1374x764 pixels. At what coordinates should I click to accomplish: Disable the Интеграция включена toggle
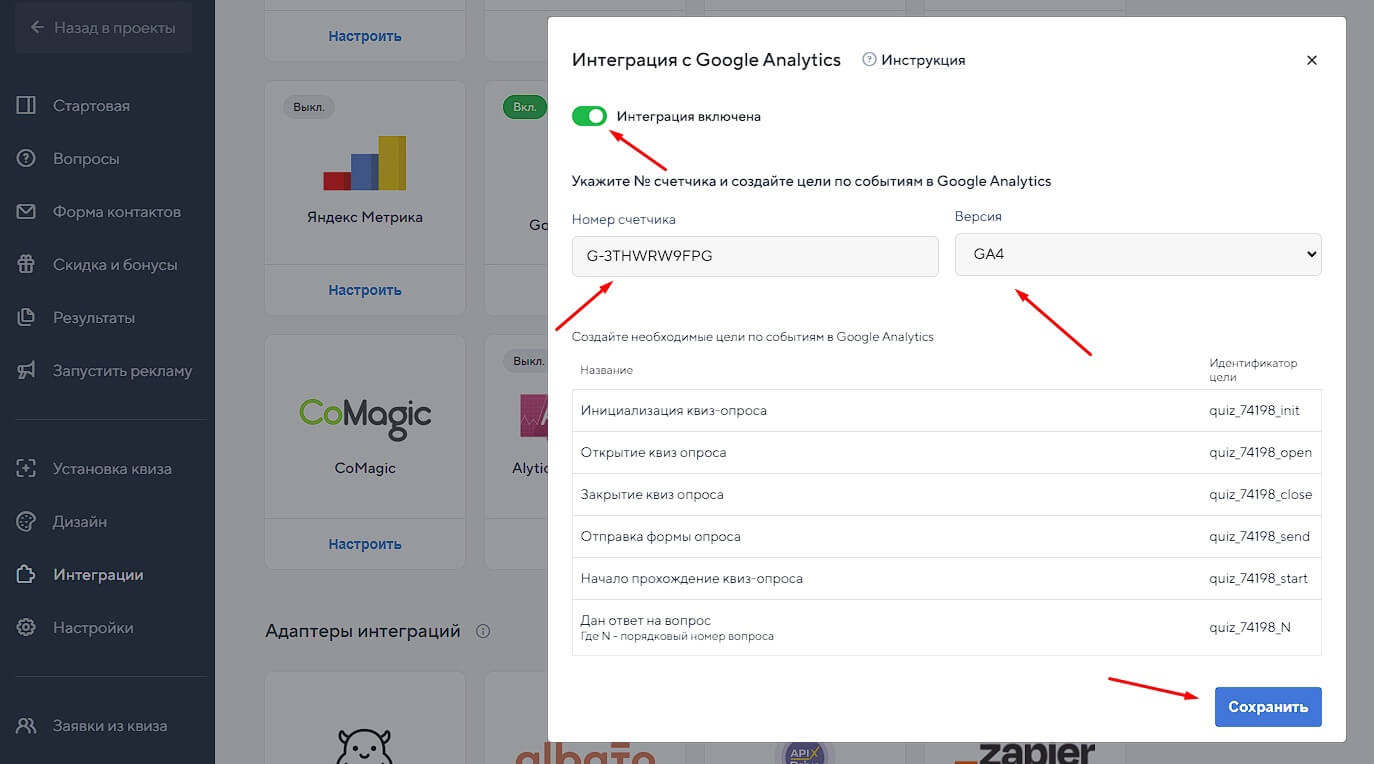coord(589,116)
